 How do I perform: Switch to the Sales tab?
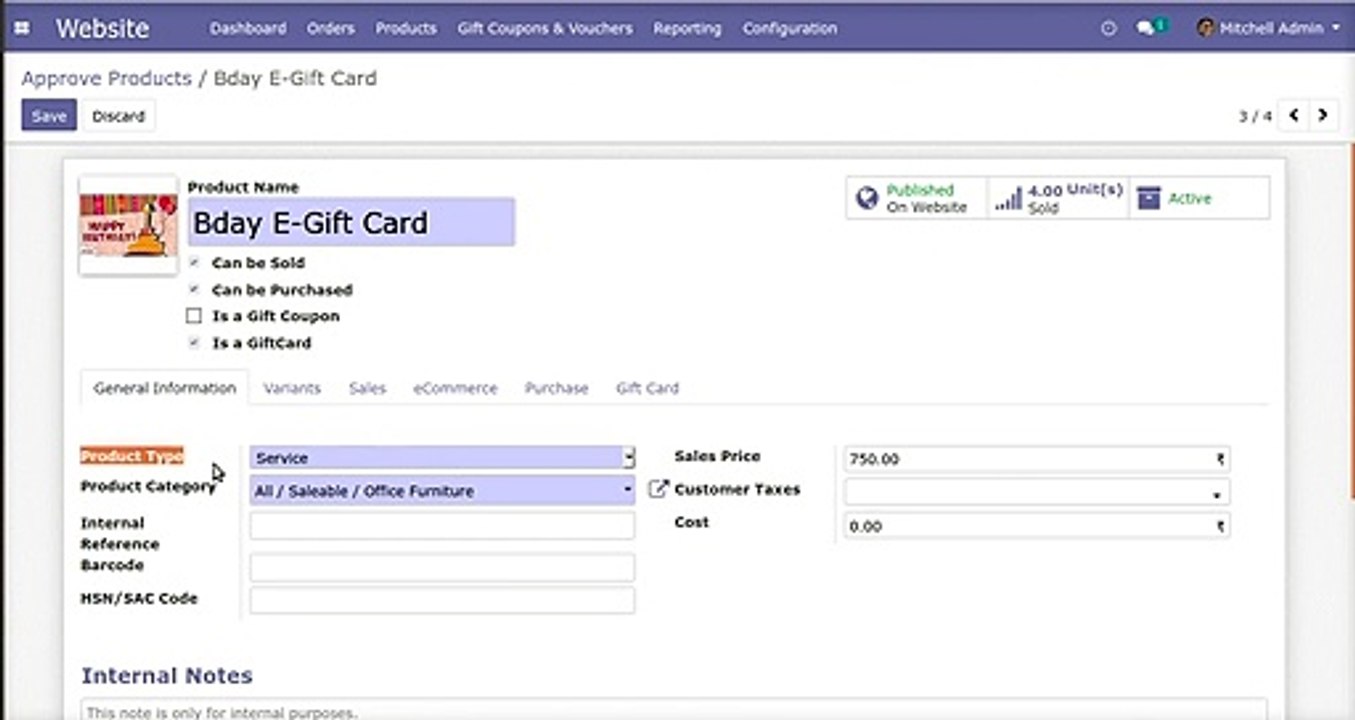click(x=367, y=388)
